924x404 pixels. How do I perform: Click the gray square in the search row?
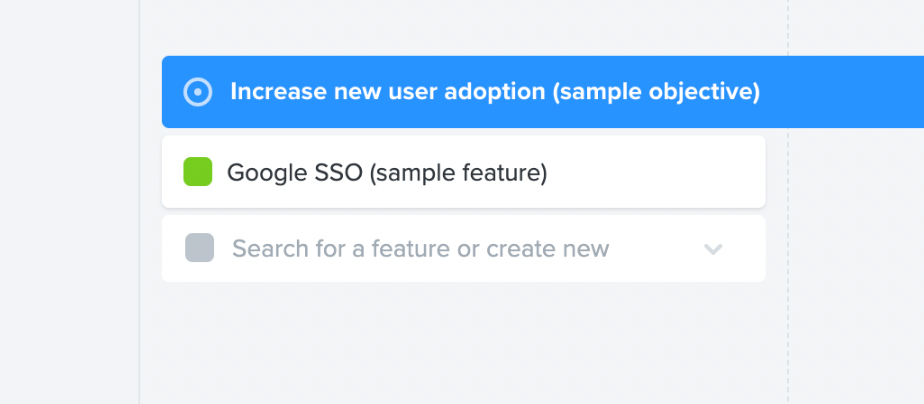click(x=200, y=248)
